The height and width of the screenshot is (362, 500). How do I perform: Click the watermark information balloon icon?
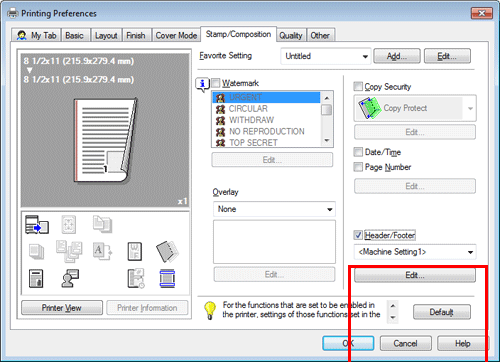coord(202,85)
